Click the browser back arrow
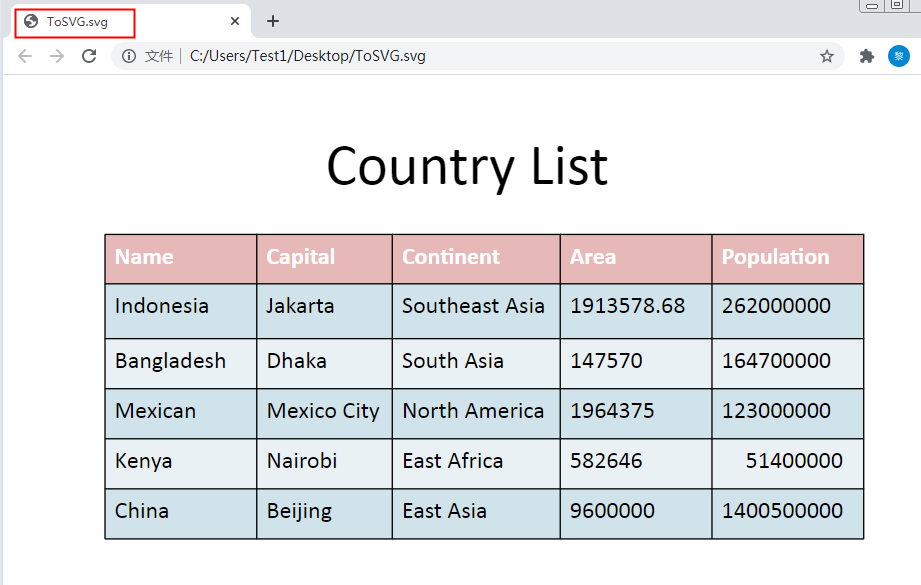This screenshot has height=585, width=921. (25, 56)
